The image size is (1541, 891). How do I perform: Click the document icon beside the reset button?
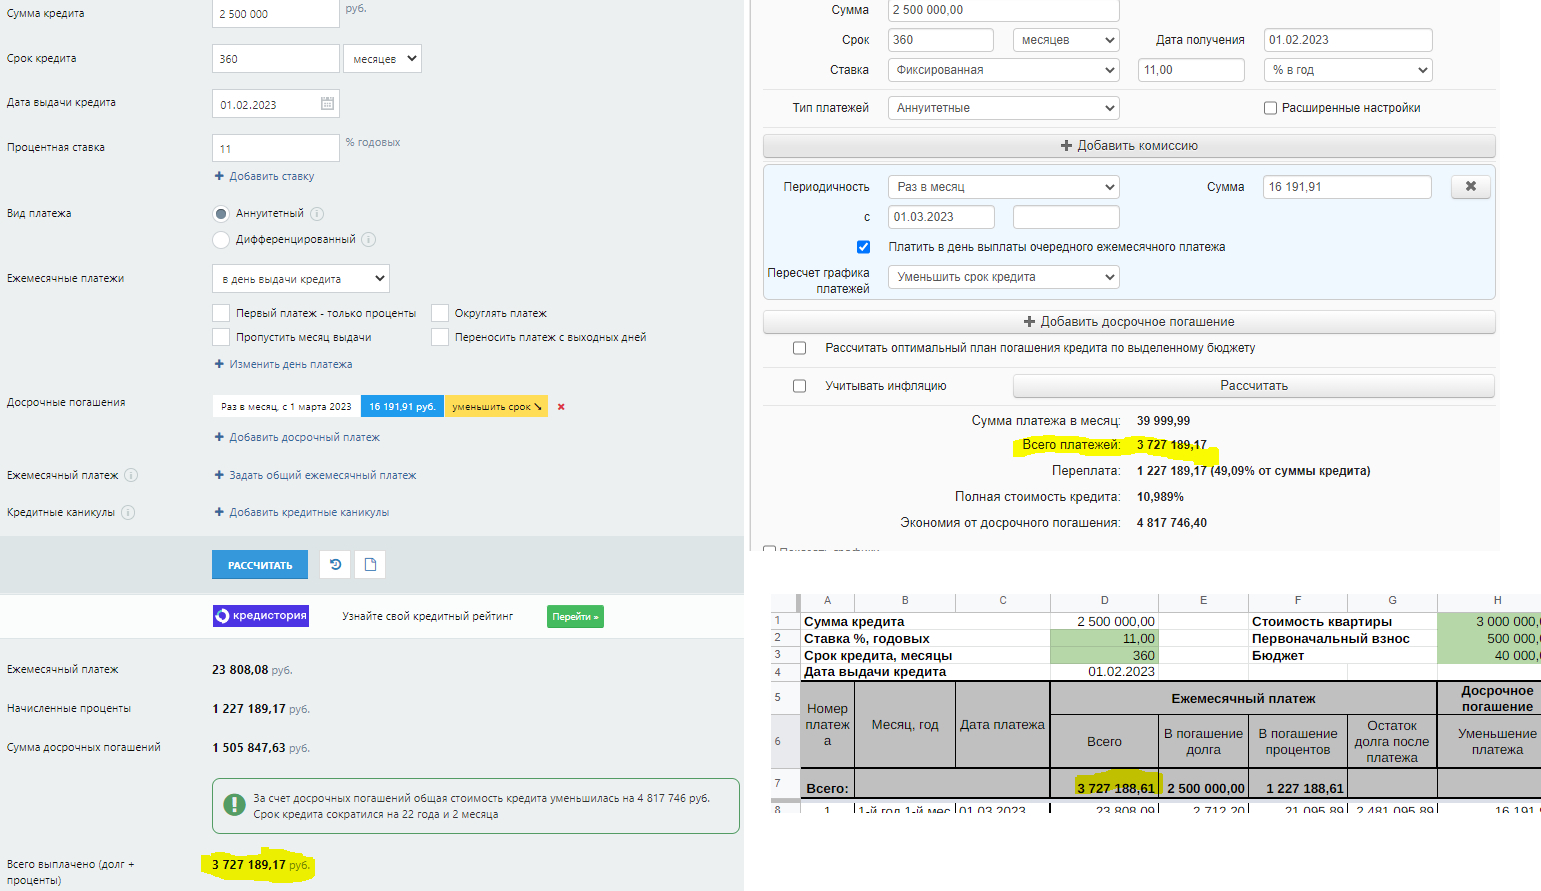(370, 565)
